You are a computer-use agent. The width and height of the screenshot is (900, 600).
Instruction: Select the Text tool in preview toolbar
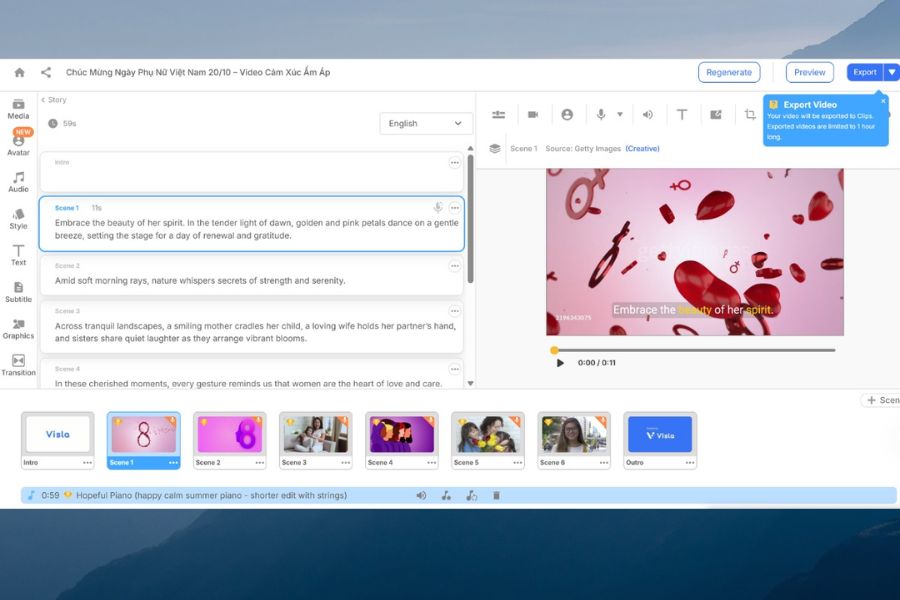(682, 115)
